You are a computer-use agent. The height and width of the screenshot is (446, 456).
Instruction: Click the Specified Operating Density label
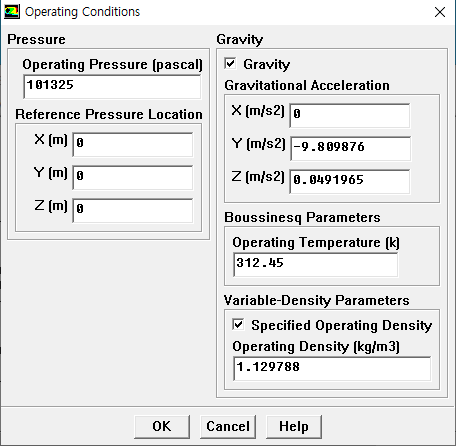[x=342, y=325]
